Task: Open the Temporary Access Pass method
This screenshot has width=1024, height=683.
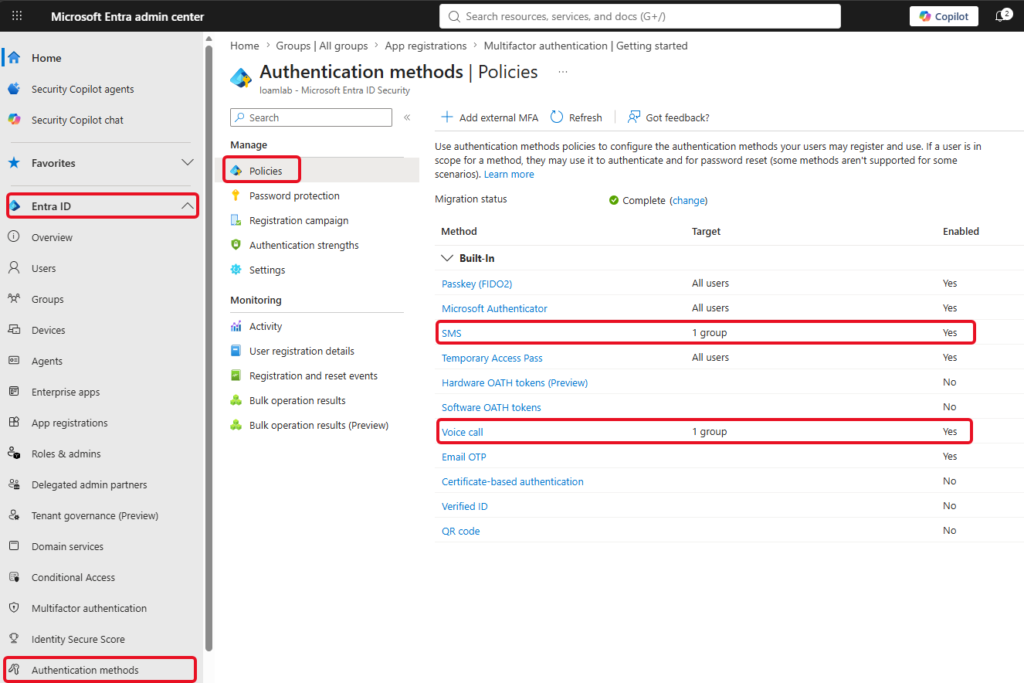Action: coord(492,358)
